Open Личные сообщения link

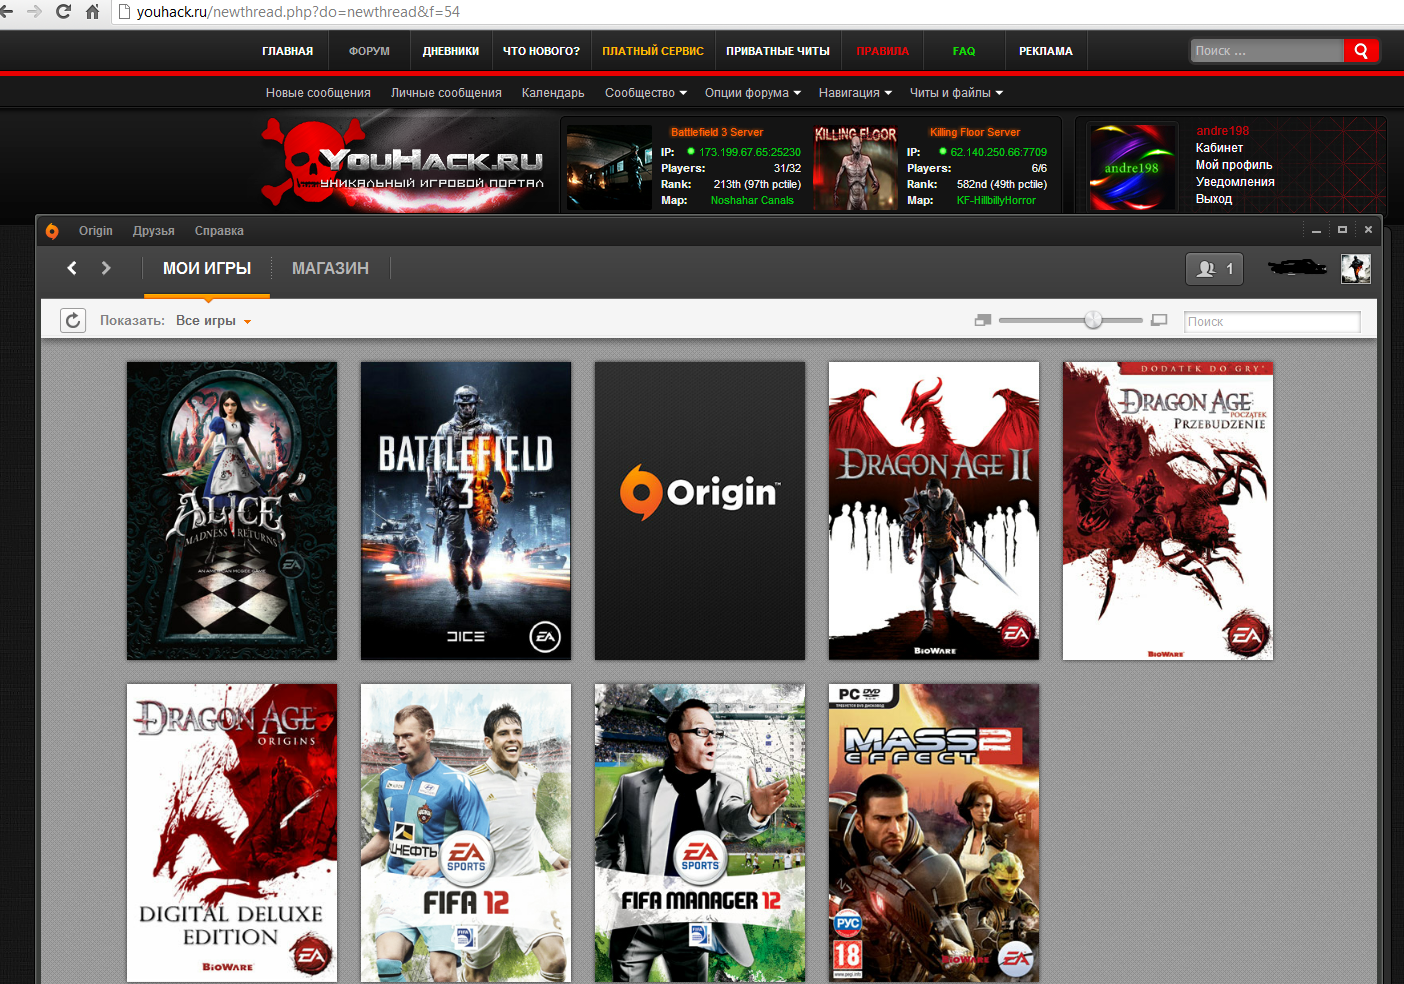click(x=446, y=93)
